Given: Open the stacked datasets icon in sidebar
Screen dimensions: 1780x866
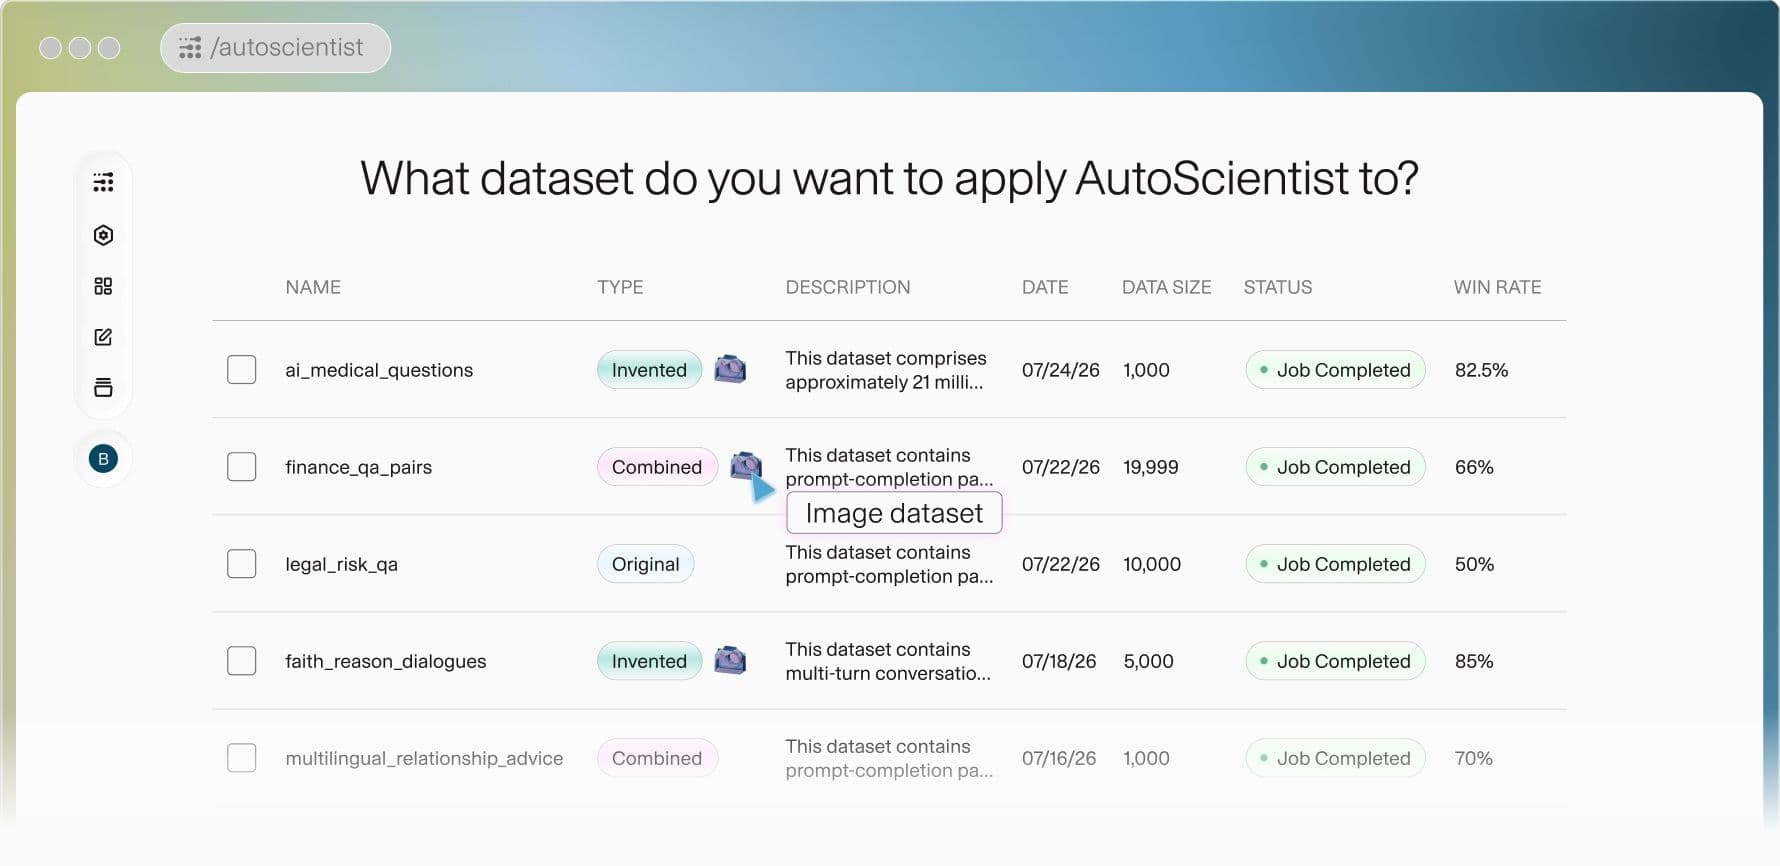Looking at the screenshot, I should pyautogui.click(x=103, y=388).
